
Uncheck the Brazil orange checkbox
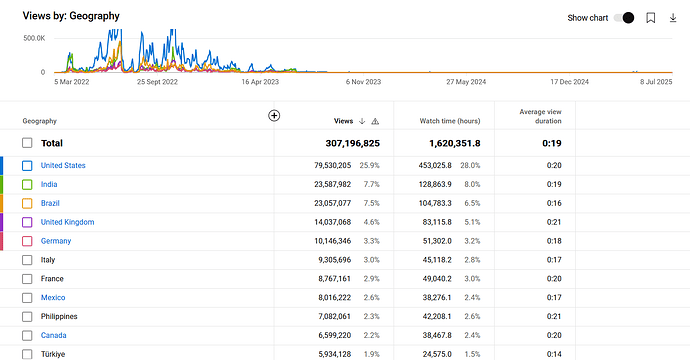(x=27, y=203)
